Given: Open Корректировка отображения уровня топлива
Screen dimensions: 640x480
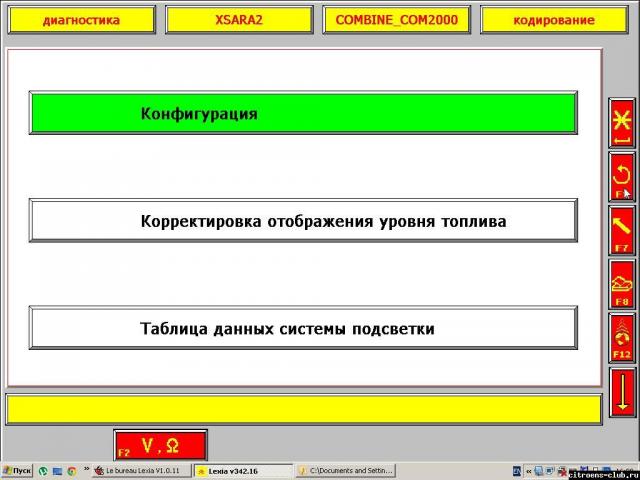Looking at the screenshot, I should [303, 220].
